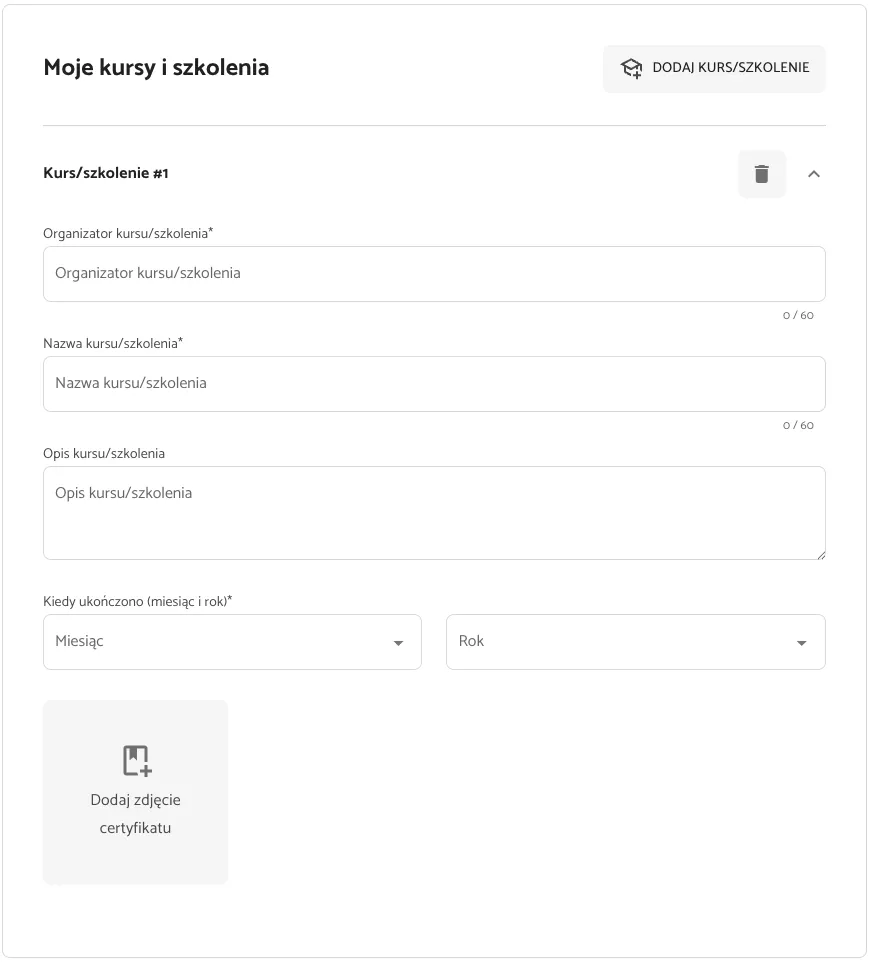Click the Kurs/szkolenie #1 section header
The width and height of the screenshot is (870, 963).
(x=106, y=173)
